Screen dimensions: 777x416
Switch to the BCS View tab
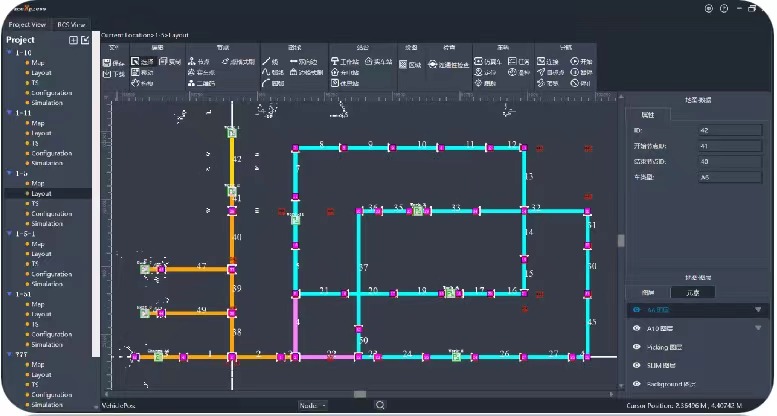(x=72, y=23)
